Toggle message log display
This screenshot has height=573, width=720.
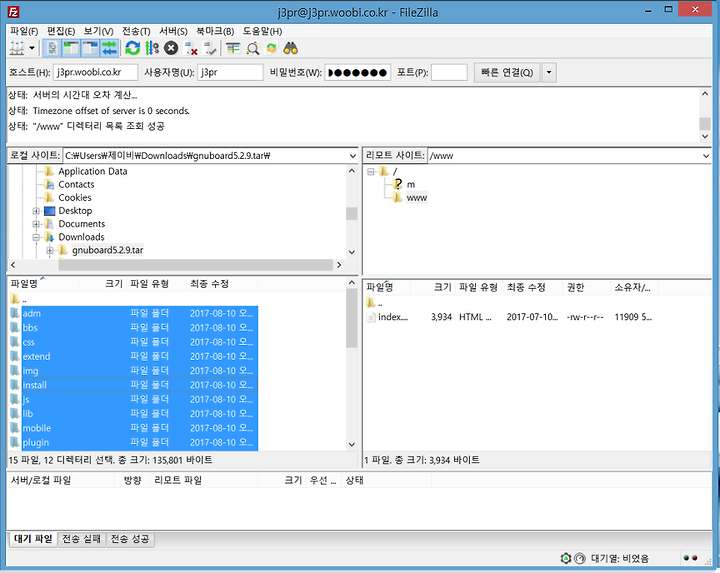[x=52, y=48]
